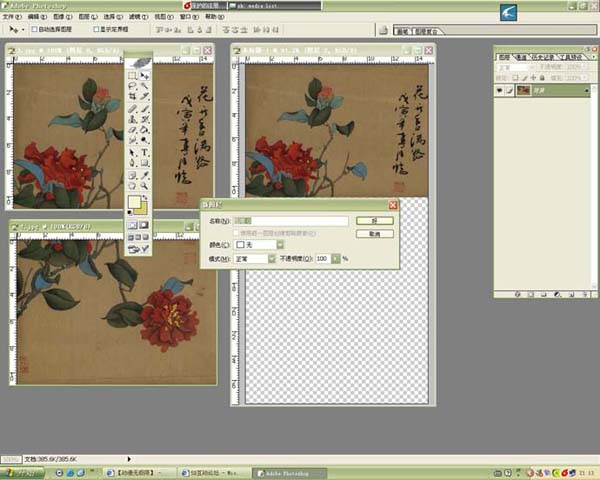This screenshot has width=600, height=480.
Task: Click the foreground color swatch
Action: [135, 203]
